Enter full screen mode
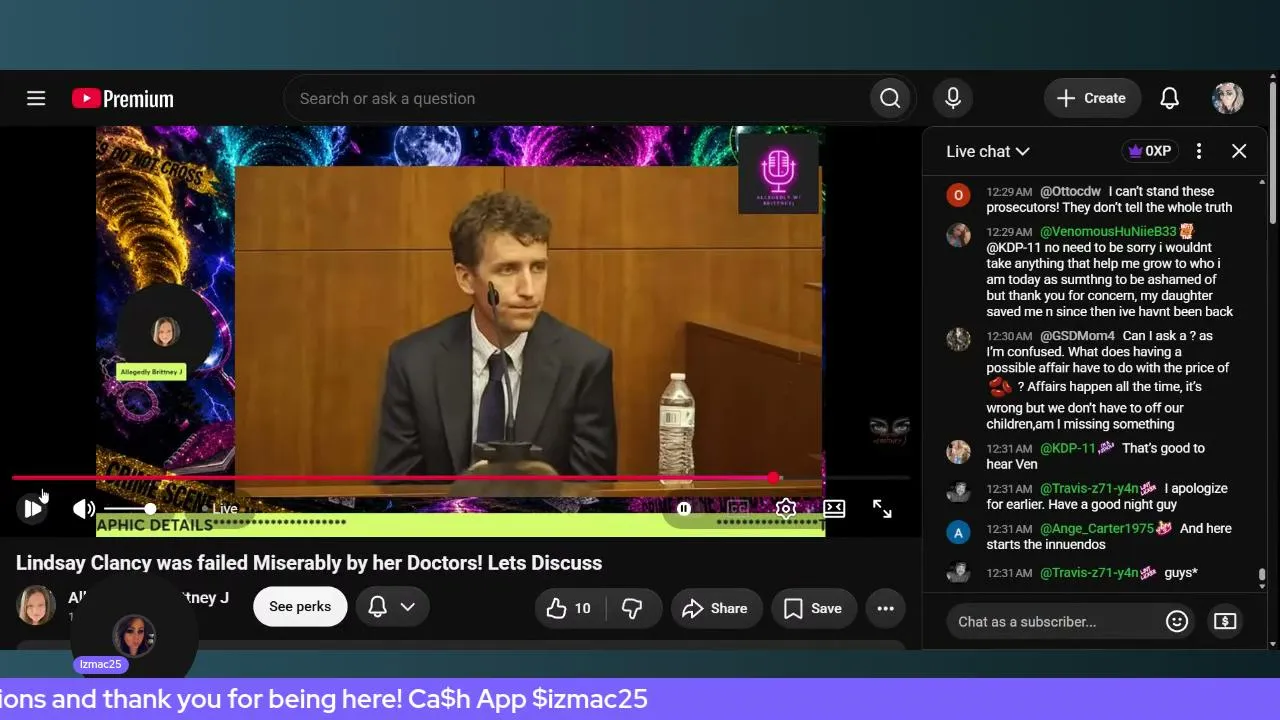 click(x=882, y=509)
